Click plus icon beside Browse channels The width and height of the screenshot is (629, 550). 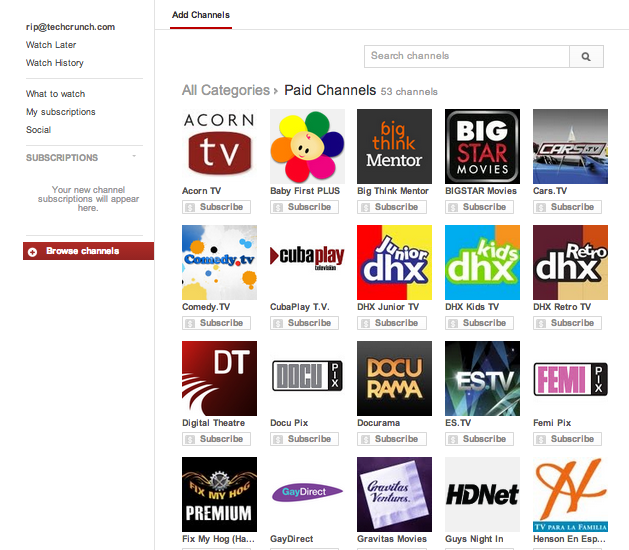click(x=32, y=252)
